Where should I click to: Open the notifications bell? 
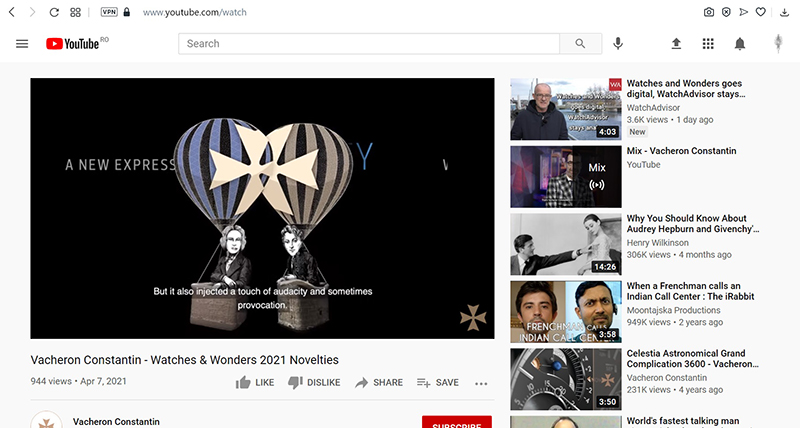coord(740,44)
